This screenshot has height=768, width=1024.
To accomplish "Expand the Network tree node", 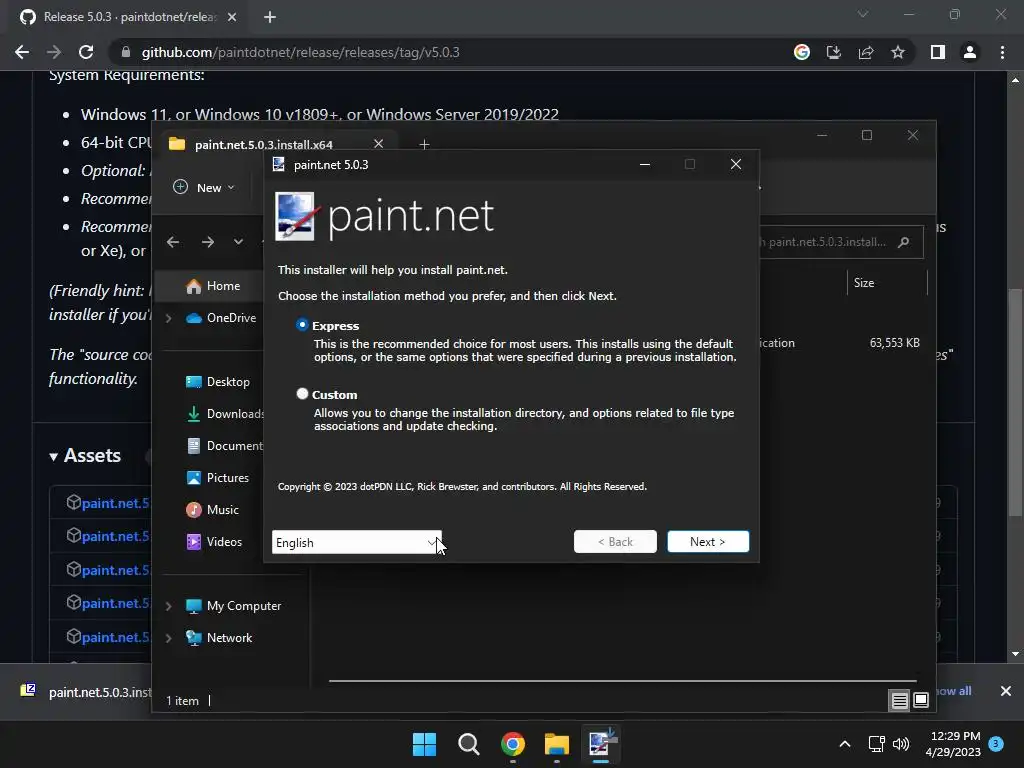I will tap(168, 638).
